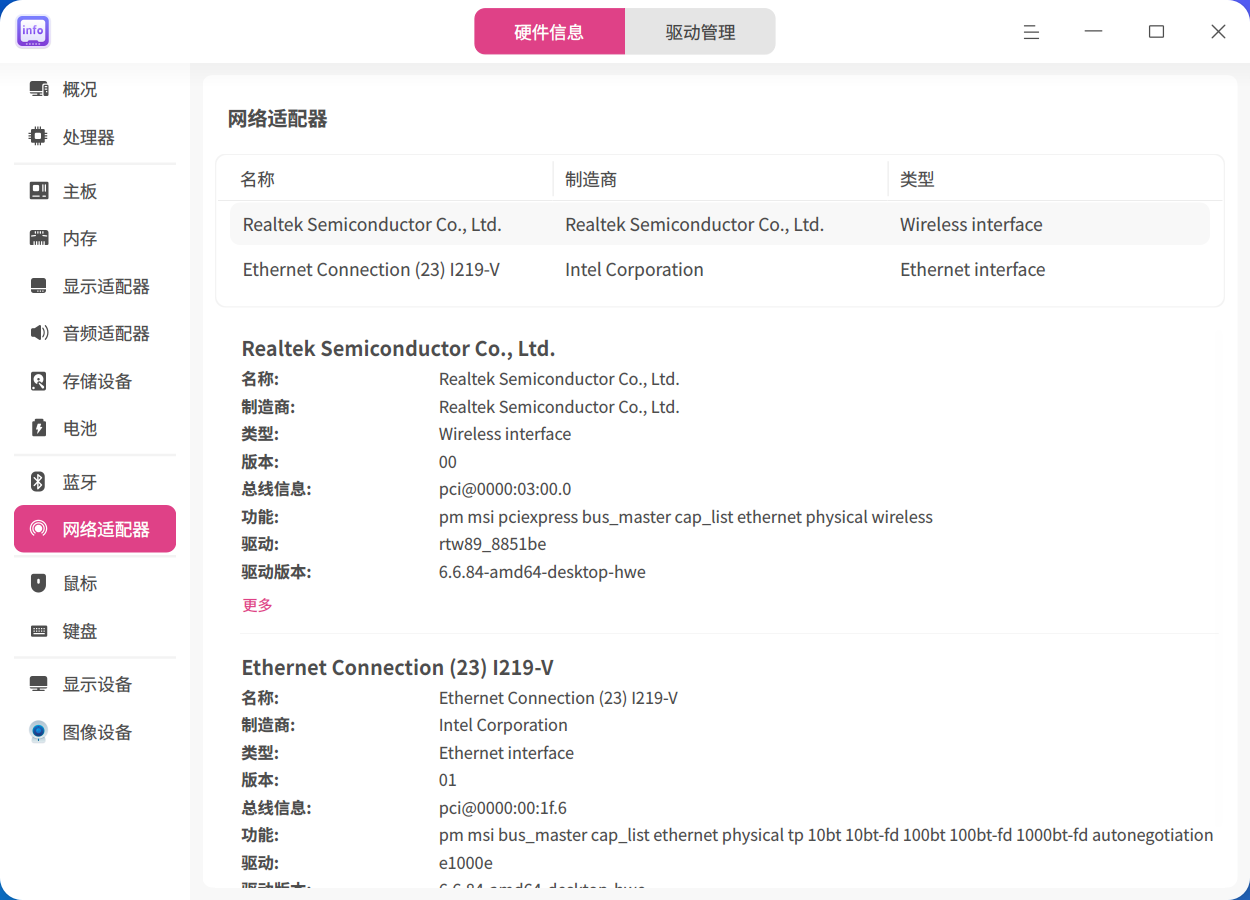Select the 蓝牙 Bluetooth icon
Viewport: 1250px width, 900px height.
39,482
